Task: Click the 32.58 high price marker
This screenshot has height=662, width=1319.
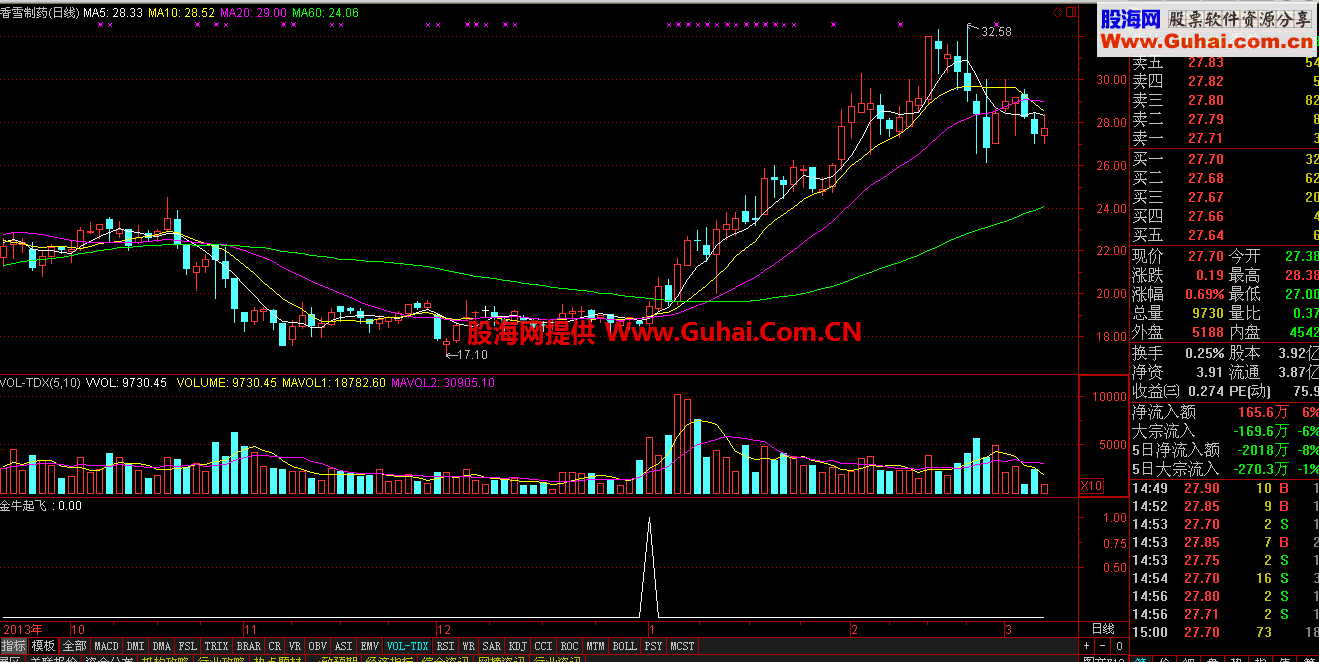Action: pos(996,32)
